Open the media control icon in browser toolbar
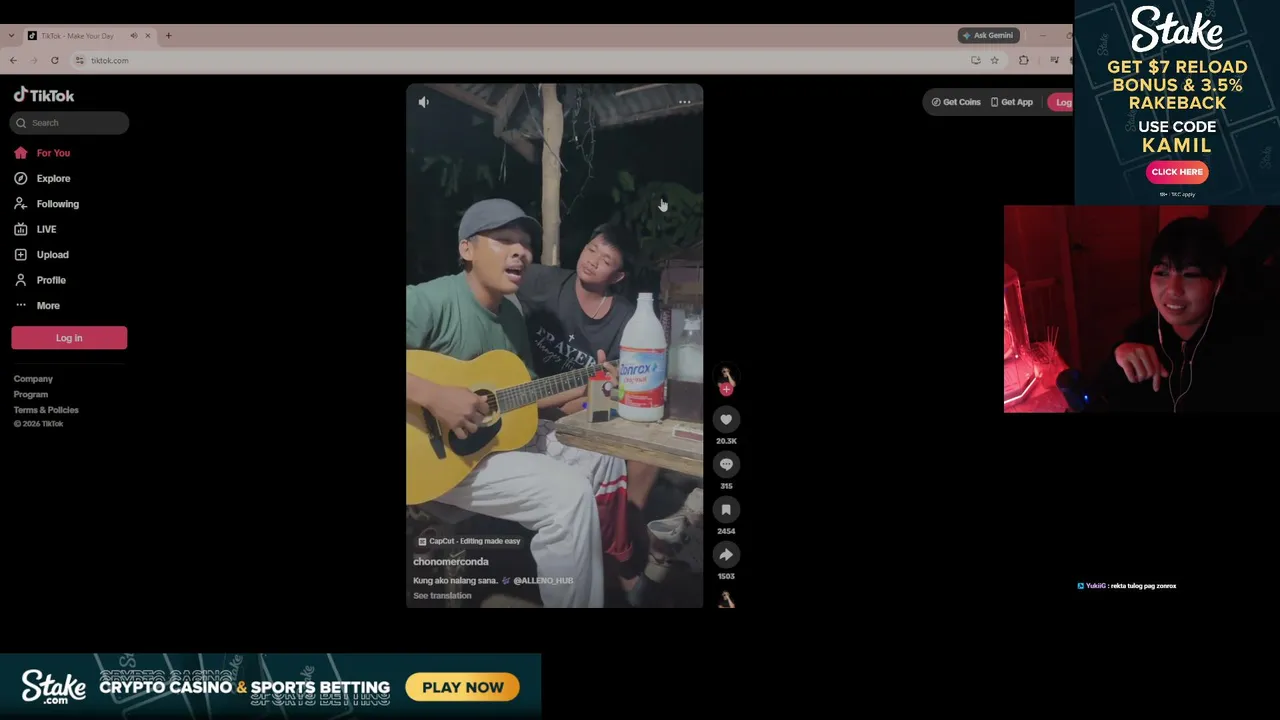This screenshot has height=720, width=1280. [x=1054, y=60]
